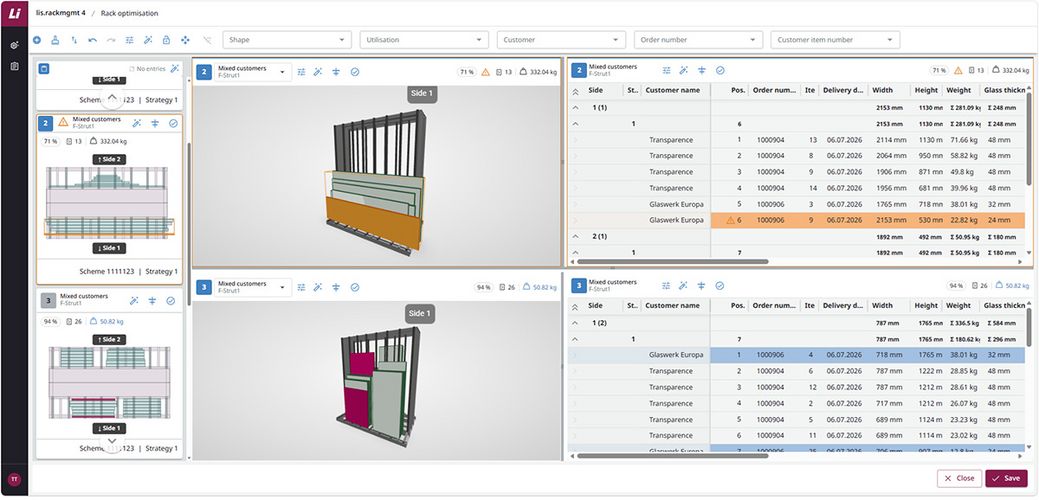Toggle the checkmark circle on rack 2 card

pos(174,123)
